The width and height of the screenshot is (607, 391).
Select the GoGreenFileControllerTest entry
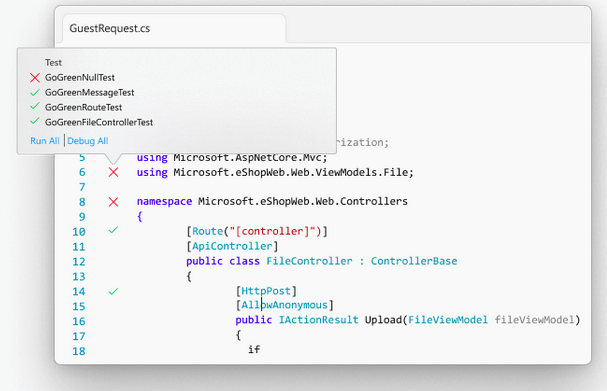point(99,122)
